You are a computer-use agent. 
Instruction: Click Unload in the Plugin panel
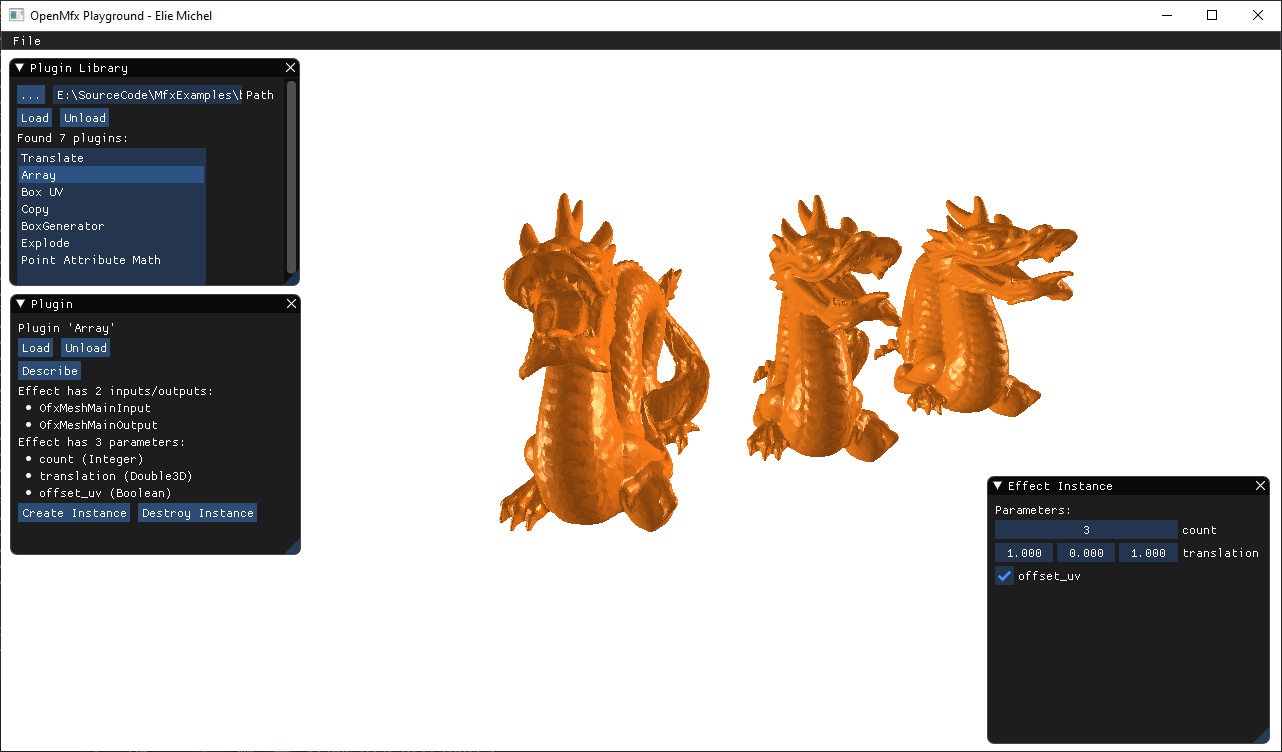point(86,348)
